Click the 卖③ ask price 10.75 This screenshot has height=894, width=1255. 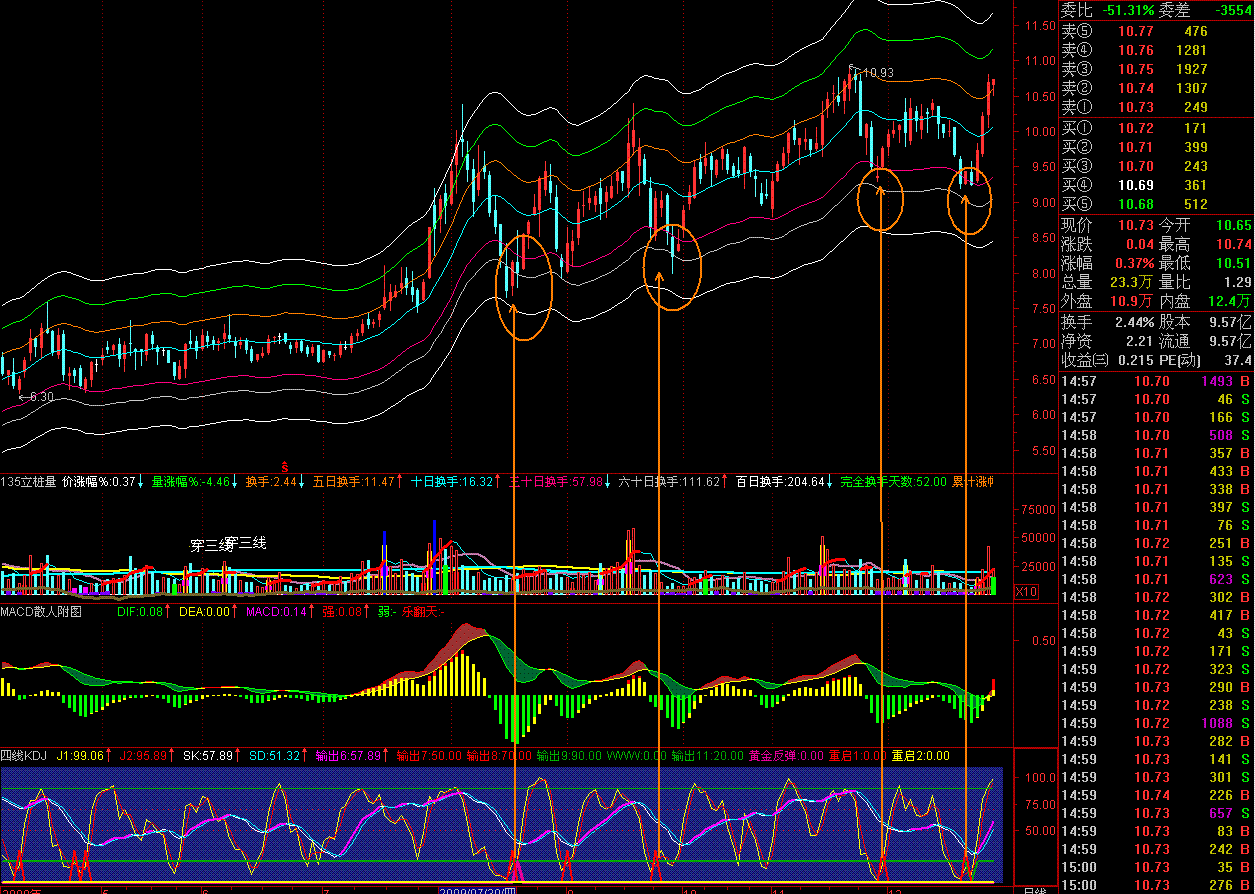pos(1136,69)
